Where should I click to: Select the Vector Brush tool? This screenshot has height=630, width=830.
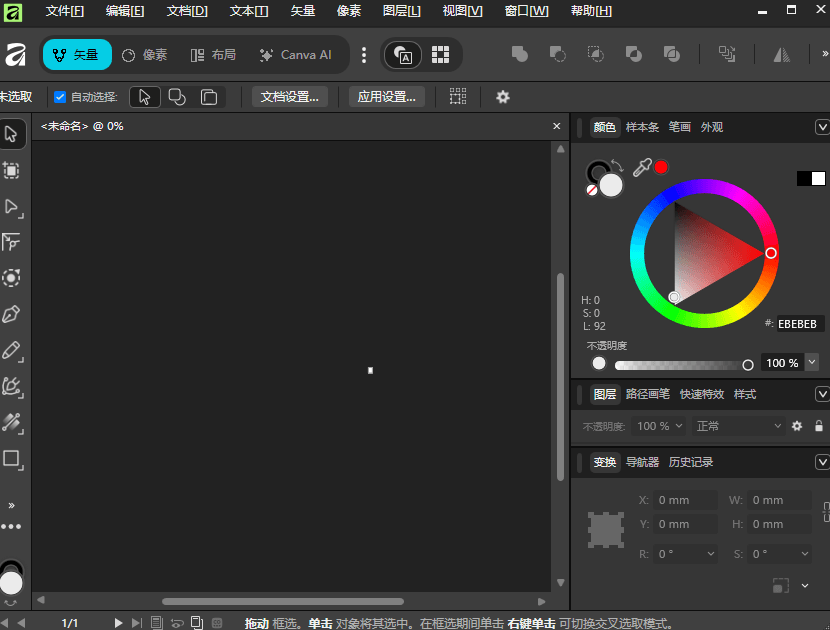pyautogui.click(x=13, y=387)
